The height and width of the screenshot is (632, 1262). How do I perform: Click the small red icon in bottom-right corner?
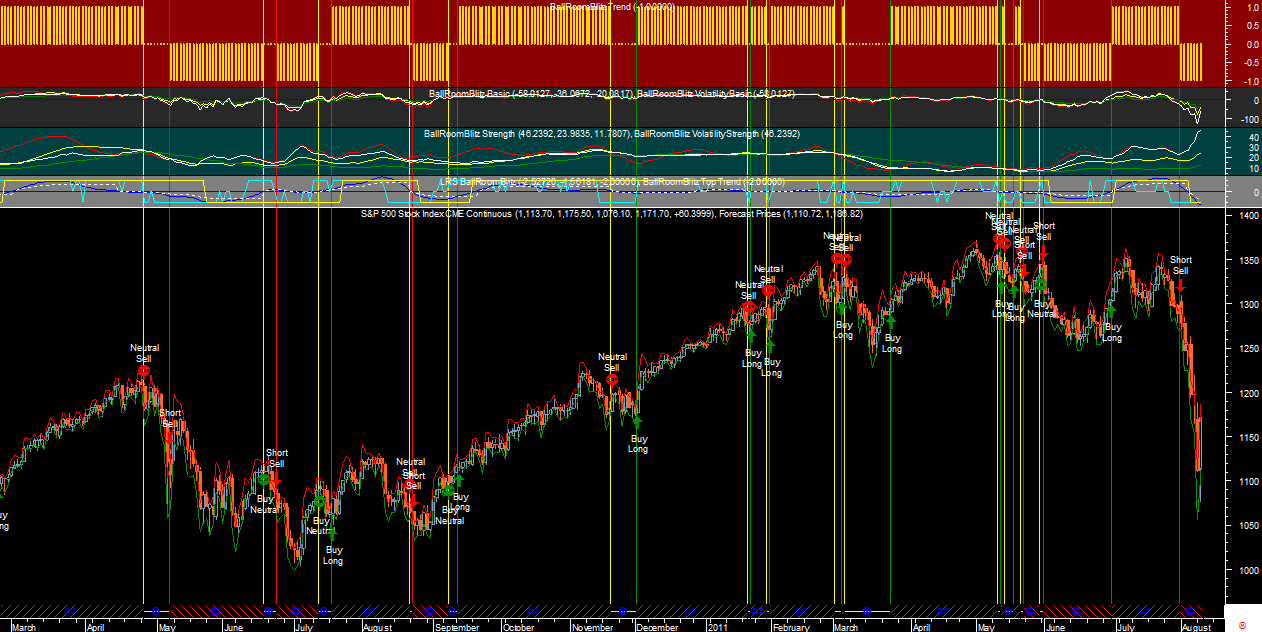[1242, 625]
